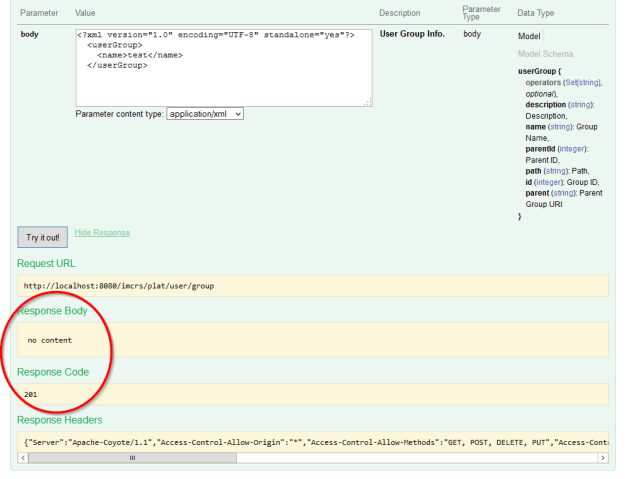Screen dimensions: 640x479
Task: Click the left arrow of the headers scrollbar
Action: (22, 457)
